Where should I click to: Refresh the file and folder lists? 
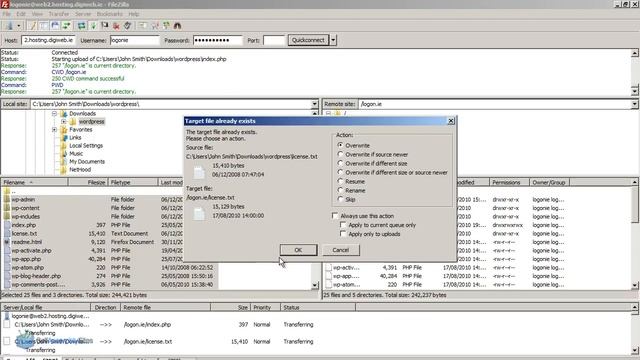tap(82, 26)
